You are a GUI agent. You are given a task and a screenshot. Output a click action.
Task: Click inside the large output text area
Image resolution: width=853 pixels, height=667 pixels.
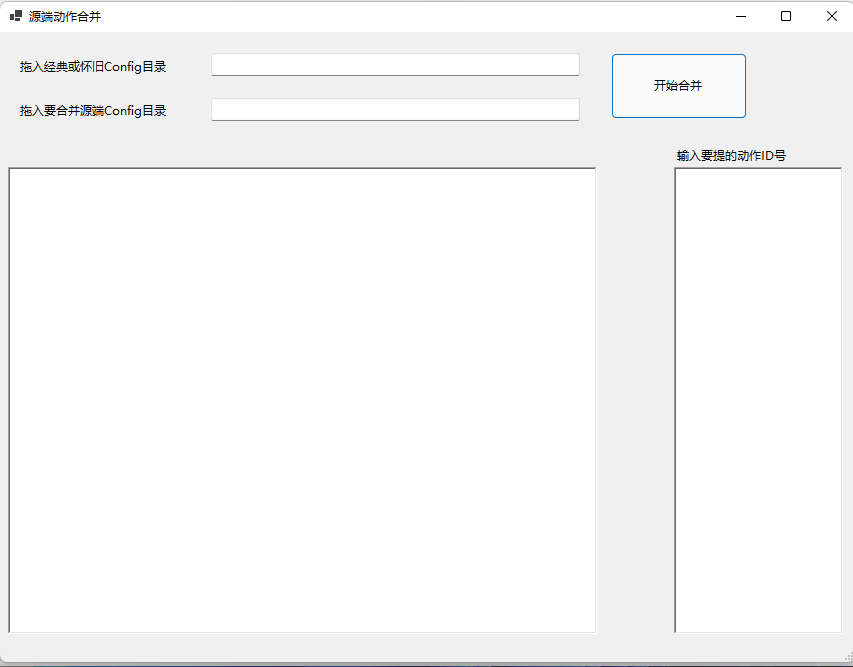point(302,400)
